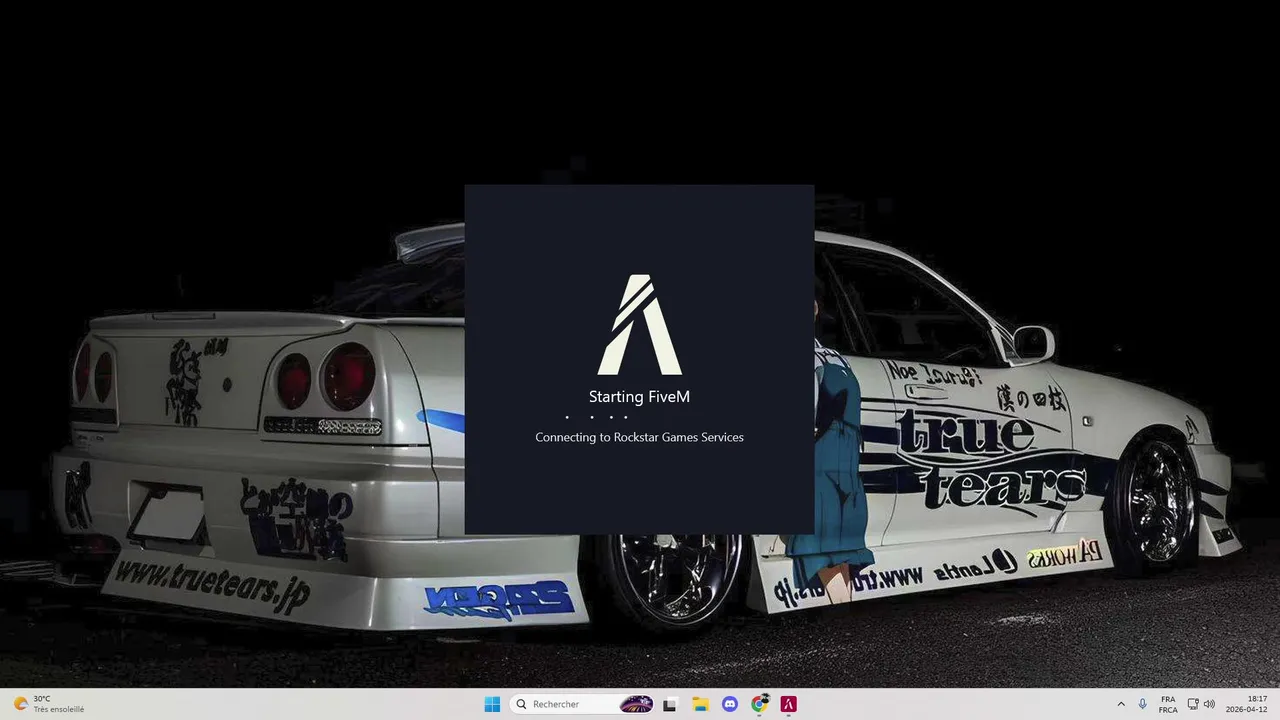Click the search highlight image in search box
1280x720 pixels.
636,704
